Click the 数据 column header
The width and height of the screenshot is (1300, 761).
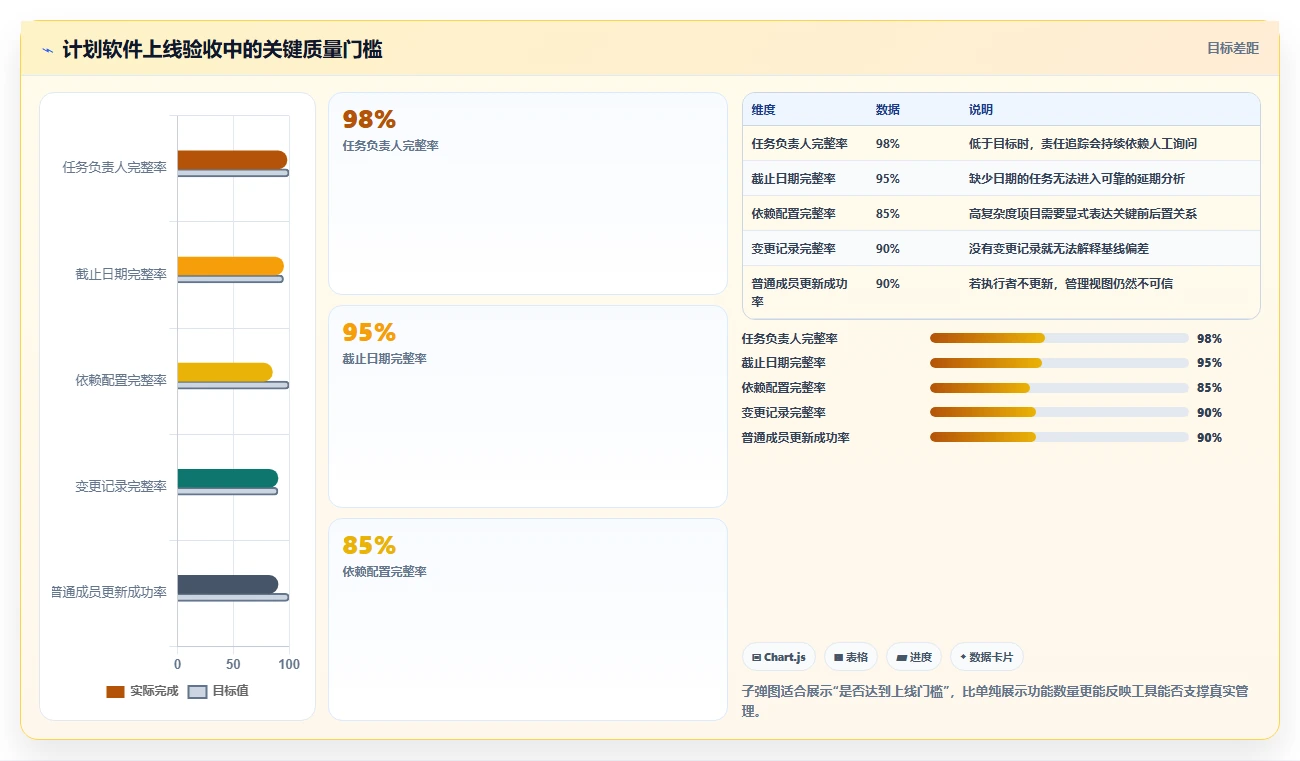(888, 110)
